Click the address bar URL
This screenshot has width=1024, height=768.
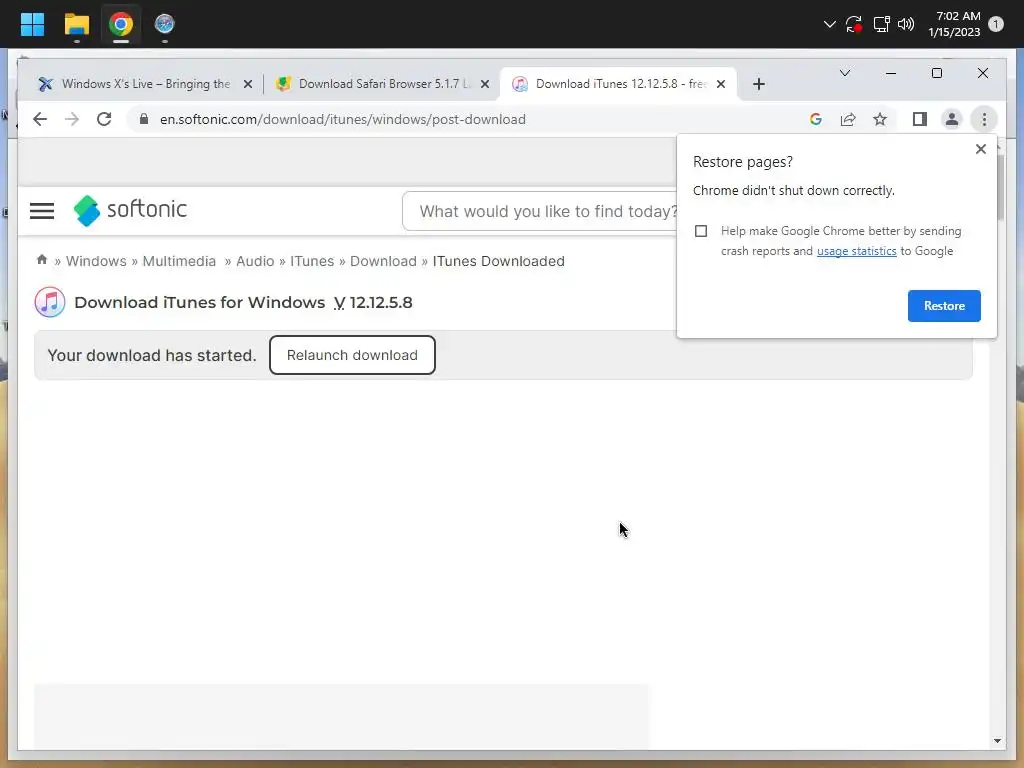pyautogui.click(x=343, y=120)
